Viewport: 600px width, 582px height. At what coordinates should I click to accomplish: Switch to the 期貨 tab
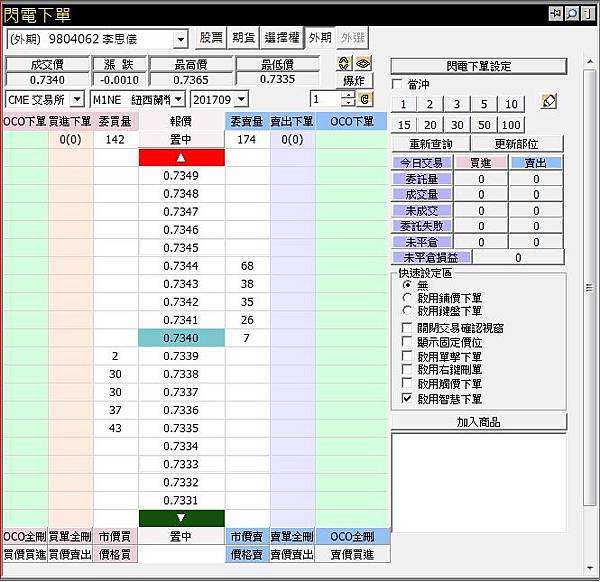[243, 38]
